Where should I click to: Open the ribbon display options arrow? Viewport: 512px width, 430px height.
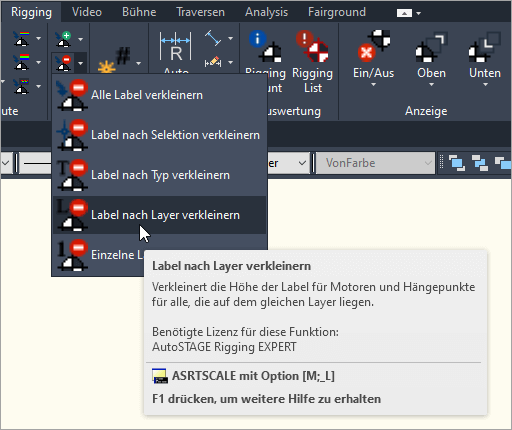click(x=419, y=13)
